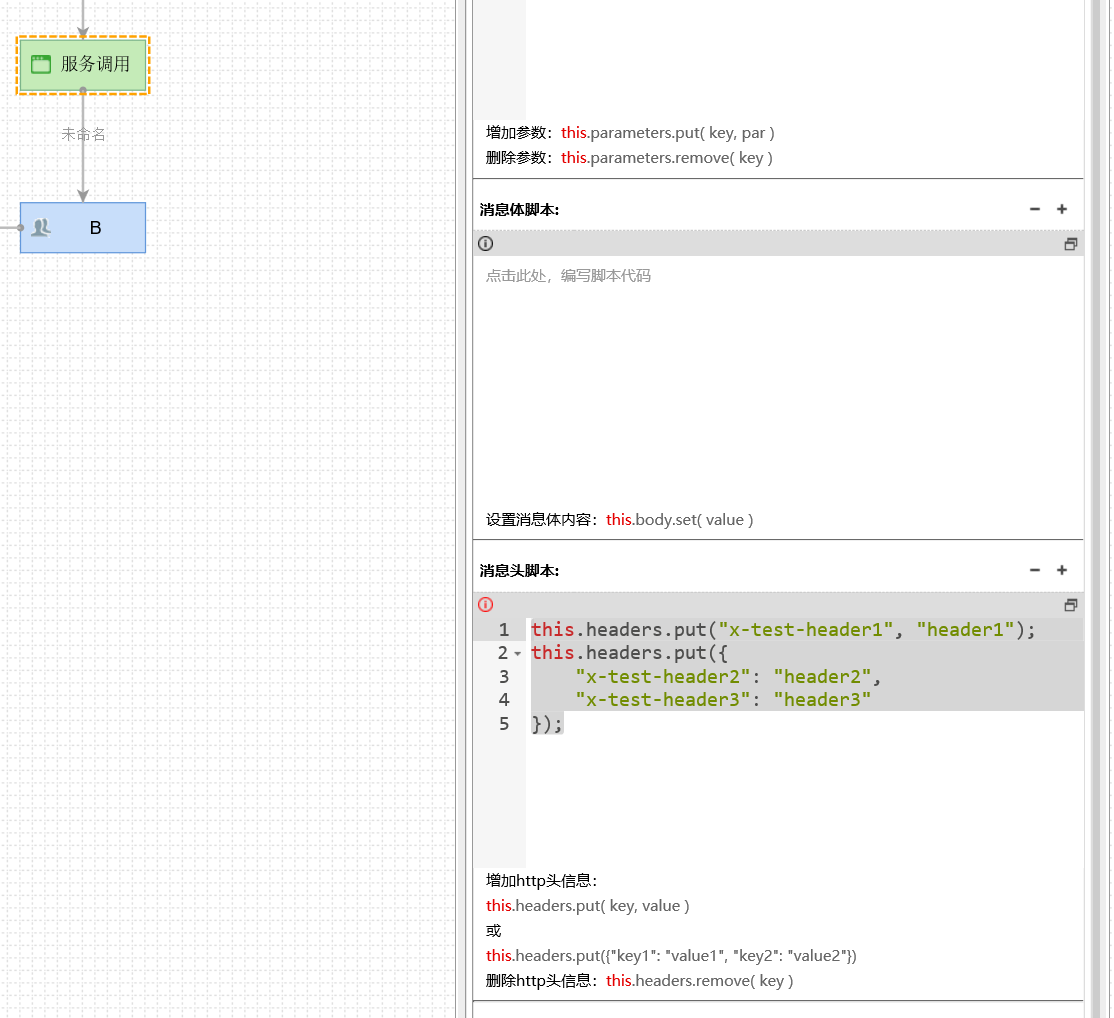Click the "header3" string value in line 4
The height and width of the screenshot is (1018, 1114).
(821, 700)
